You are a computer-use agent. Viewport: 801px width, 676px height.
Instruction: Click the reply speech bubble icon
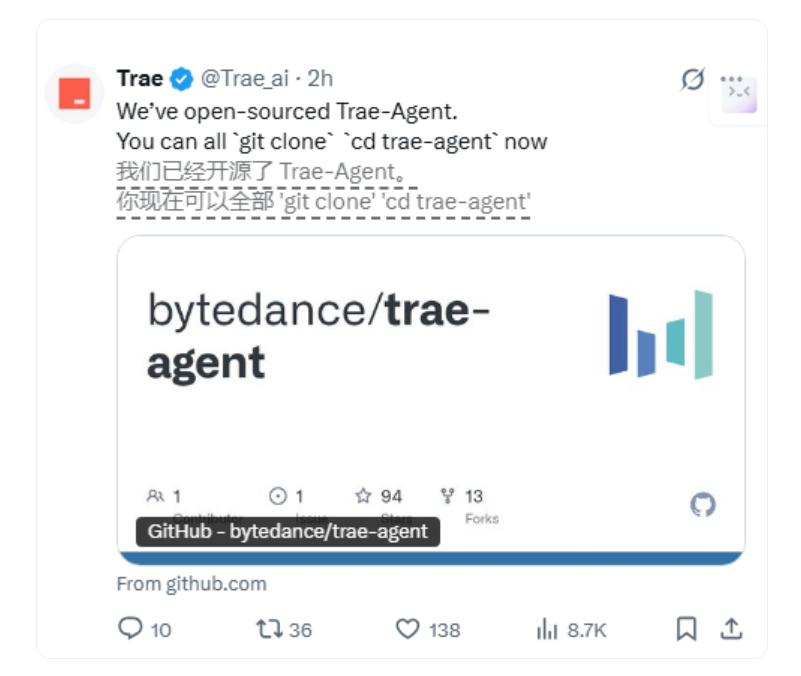click(x=130, y=628)
